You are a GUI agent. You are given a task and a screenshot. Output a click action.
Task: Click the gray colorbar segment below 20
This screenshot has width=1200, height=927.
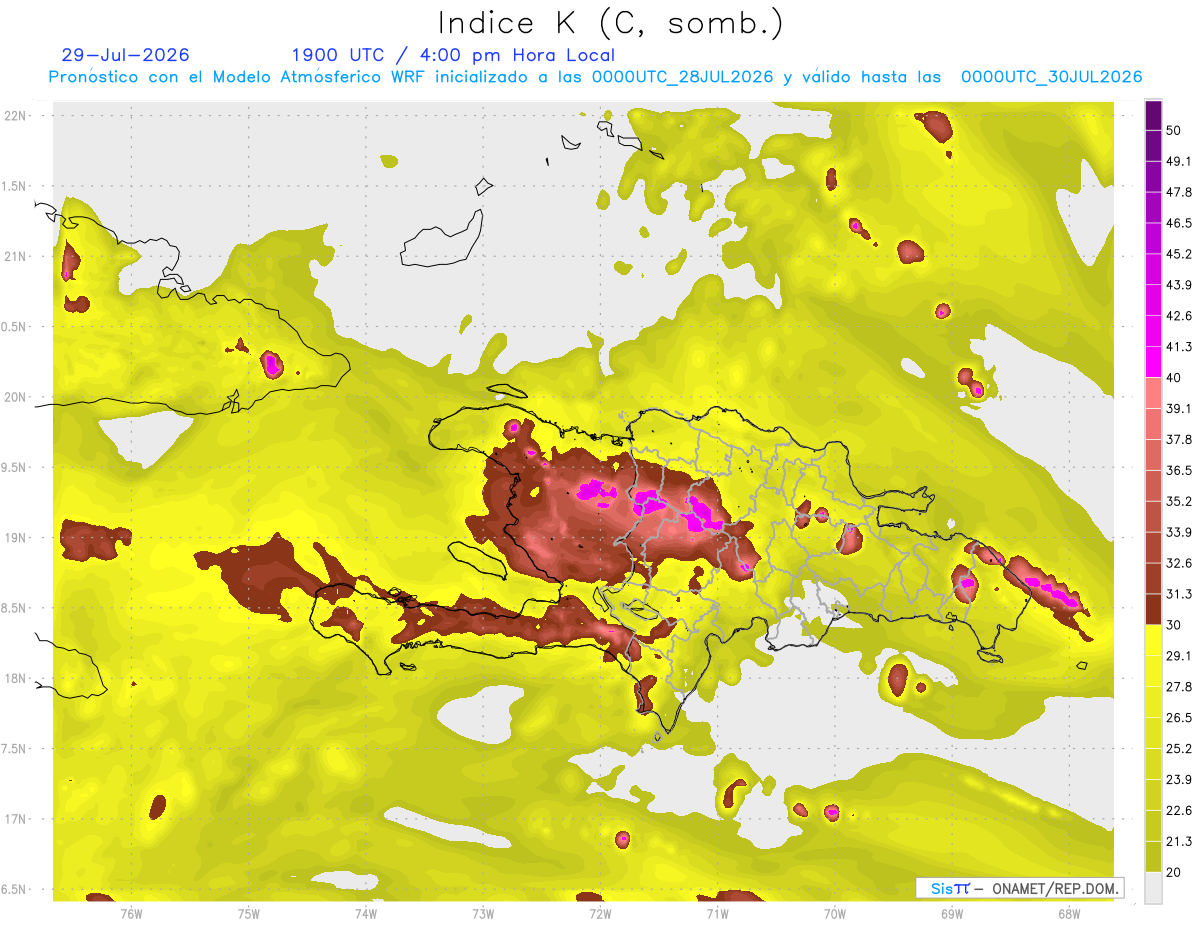tap(1153, 888)
